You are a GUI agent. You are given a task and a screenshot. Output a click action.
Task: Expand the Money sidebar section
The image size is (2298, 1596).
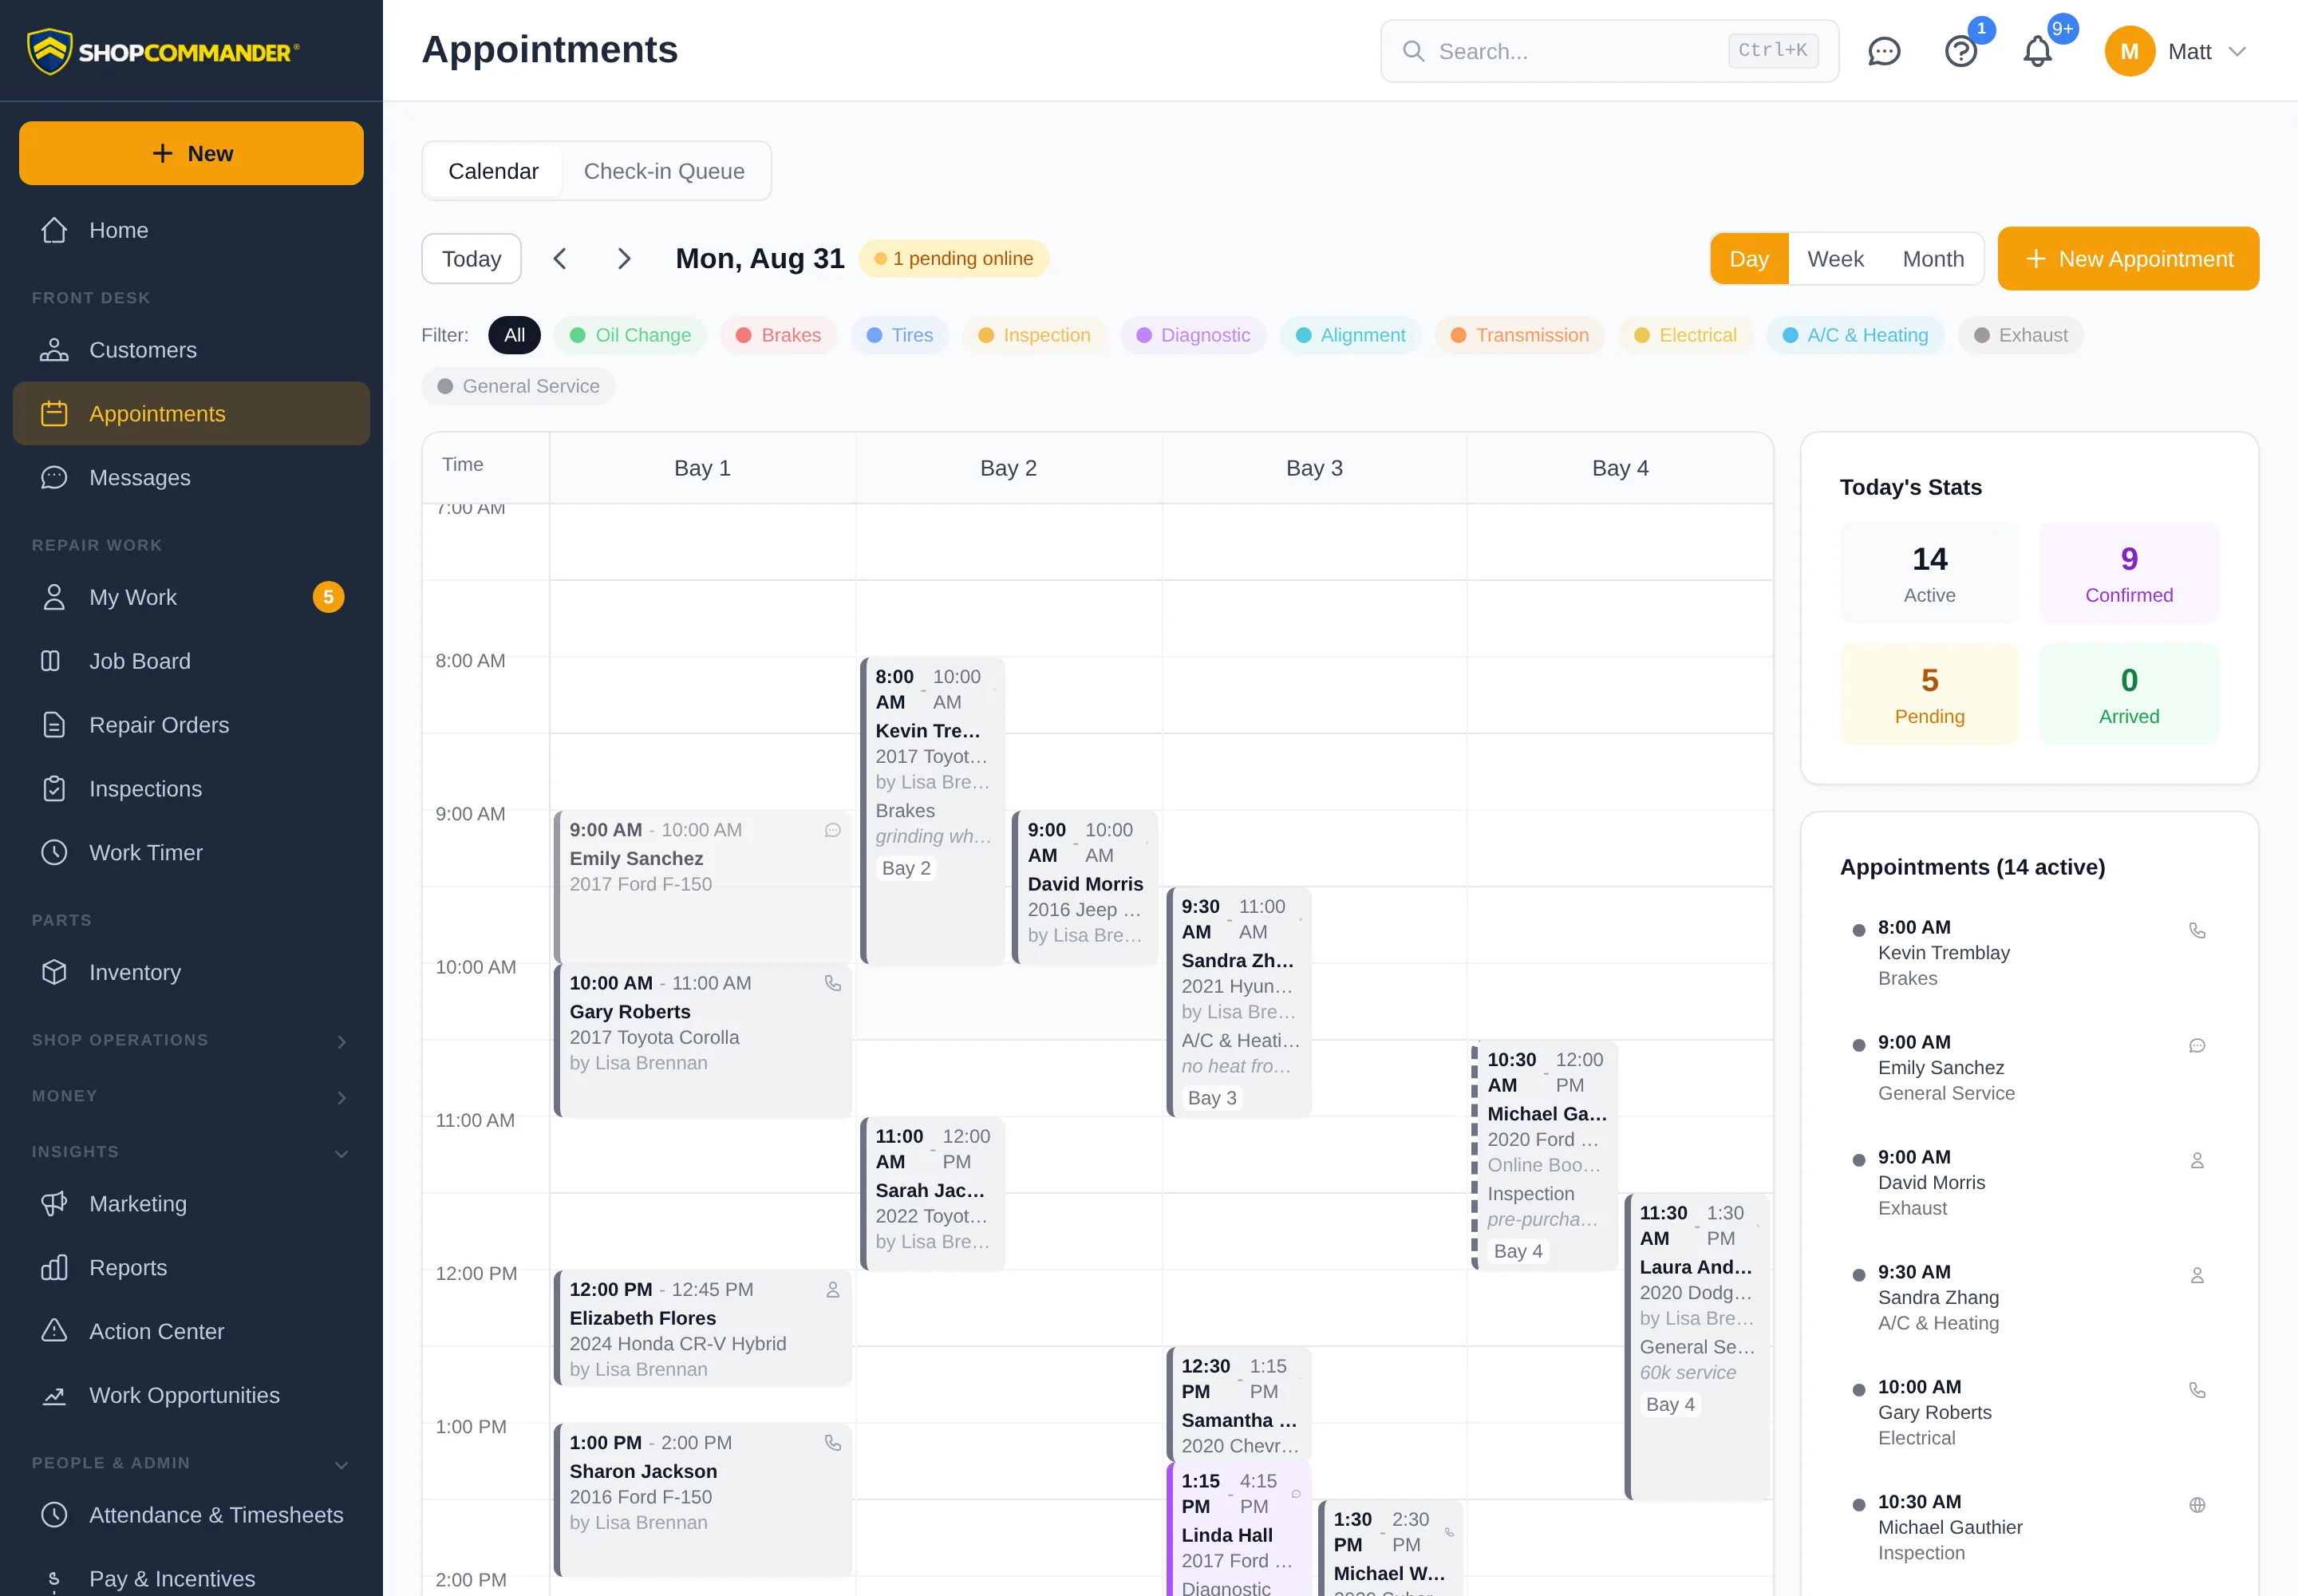[x=191, y=1097]
